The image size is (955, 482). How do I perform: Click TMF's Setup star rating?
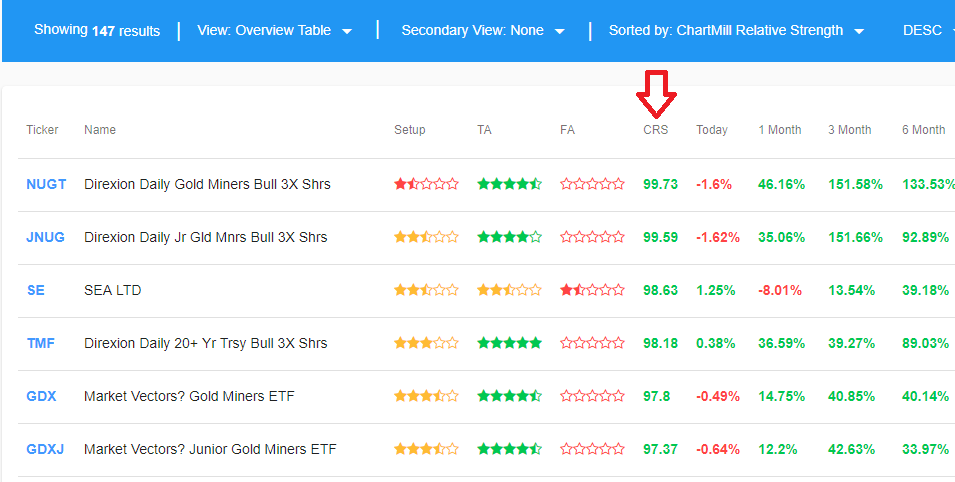(x=426, y=343)
